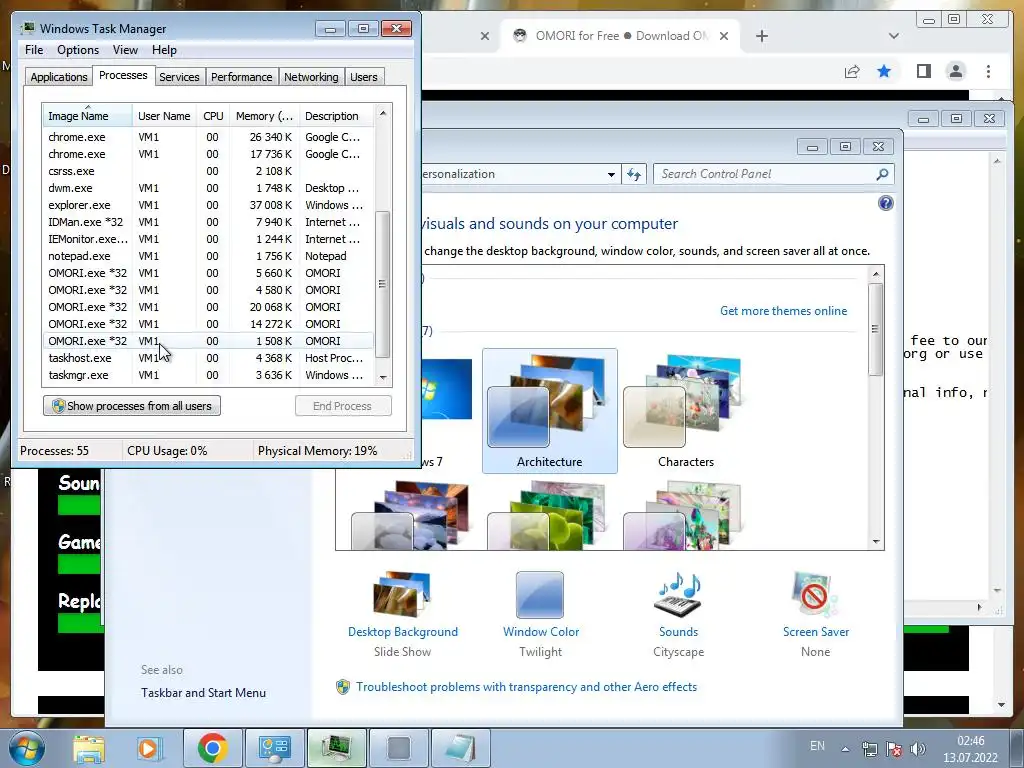Sort processes by Memory column header
Viewport: 1024px width, 768px height.
coord(264,116)
